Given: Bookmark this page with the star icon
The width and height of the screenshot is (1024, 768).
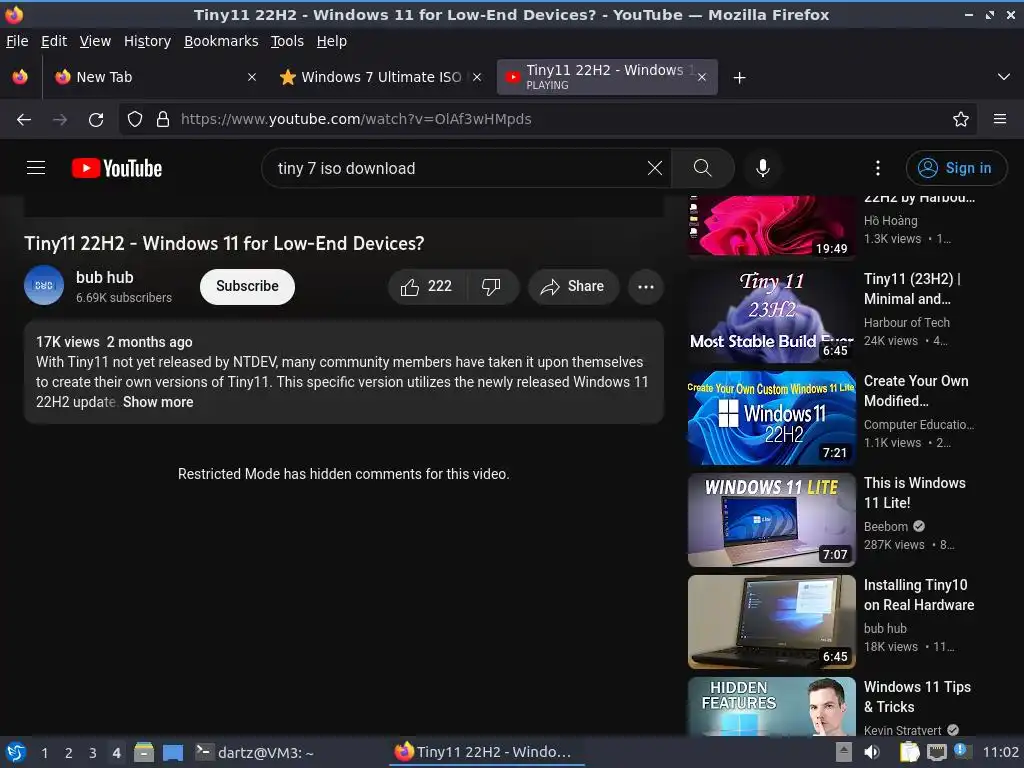Looking at the screenshot, I should (961, 120).
